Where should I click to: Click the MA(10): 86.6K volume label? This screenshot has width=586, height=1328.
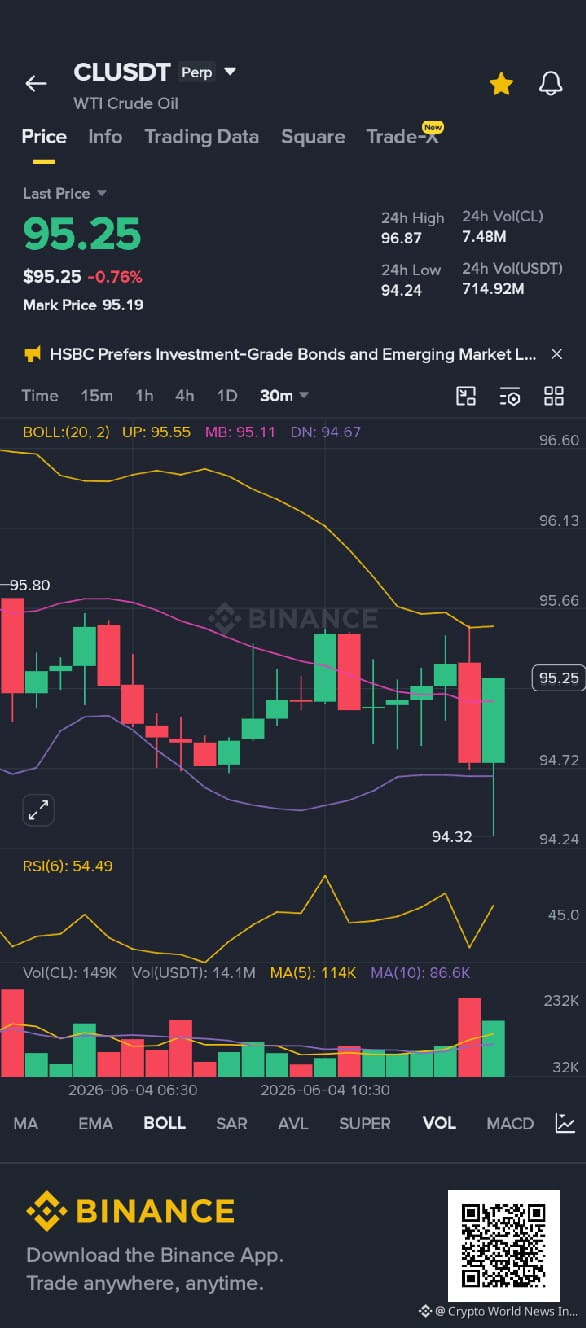[420, 972]
